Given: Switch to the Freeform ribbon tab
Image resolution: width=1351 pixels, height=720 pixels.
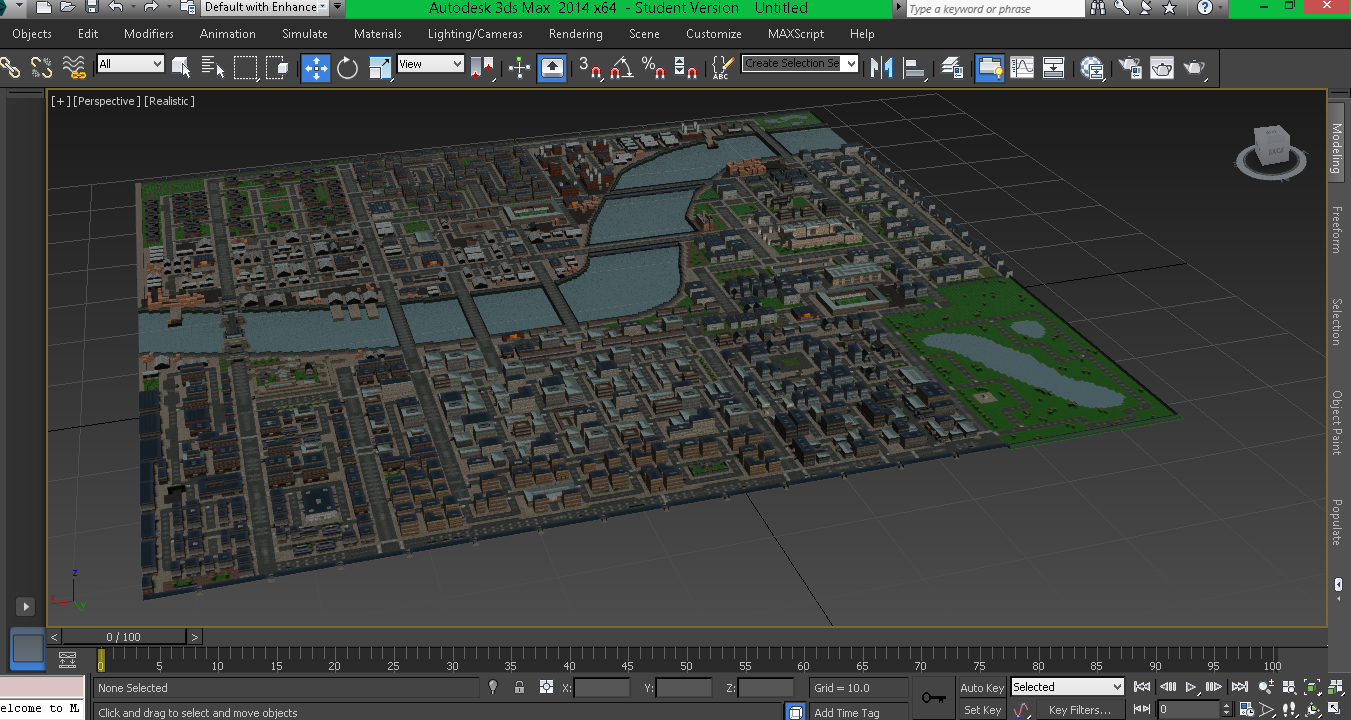Looking at the screenshot, I should [1337, 229].
